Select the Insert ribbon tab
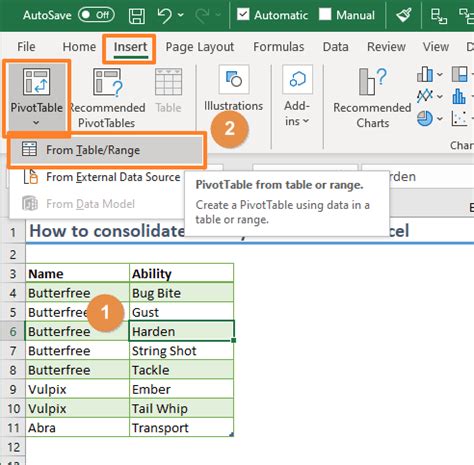The width and height of the screenshot is (474, 465). (x=130, y=47)
